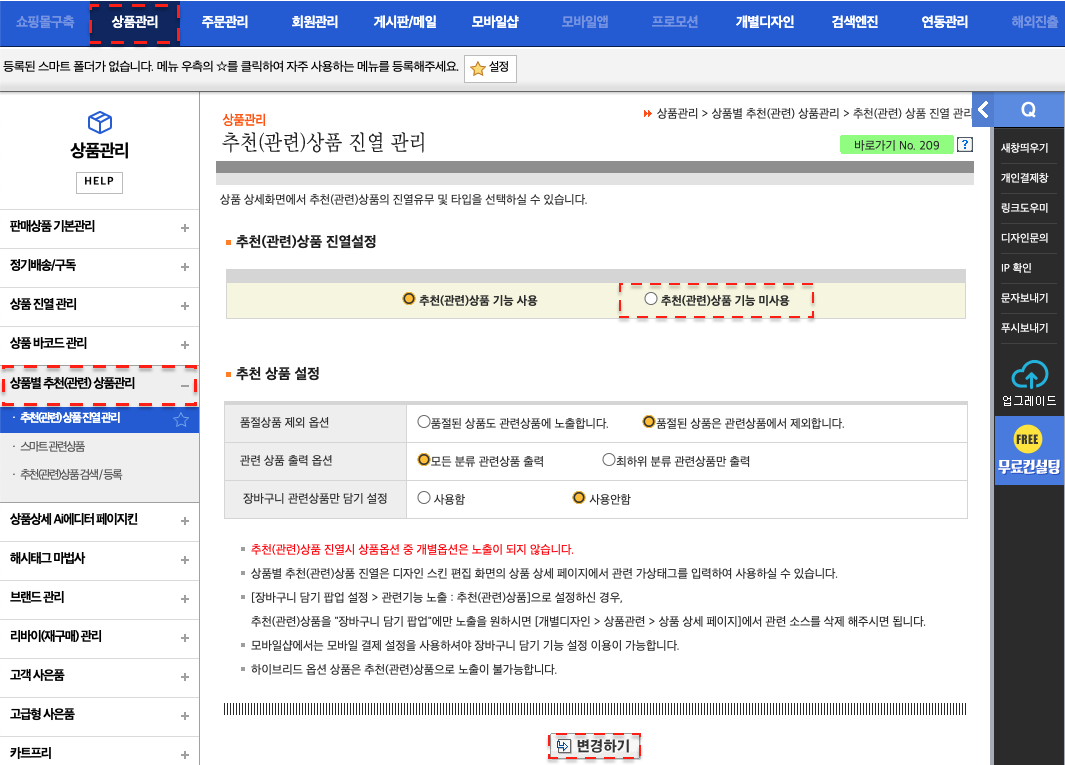This screenshot has width=1065, height=765.
Task: Click the magnifier search icon in right panel
Action: [x=1028, y=109]
